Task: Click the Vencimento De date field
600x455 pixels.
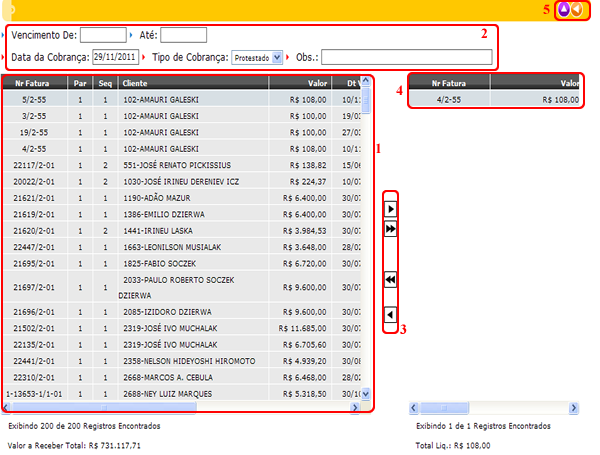Action: [103, 35]
